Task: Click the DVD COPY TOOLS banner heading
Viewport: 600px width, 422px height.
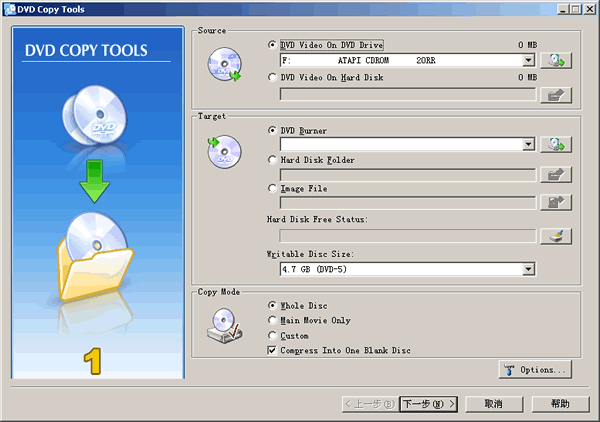Action: tap(86, 51)
